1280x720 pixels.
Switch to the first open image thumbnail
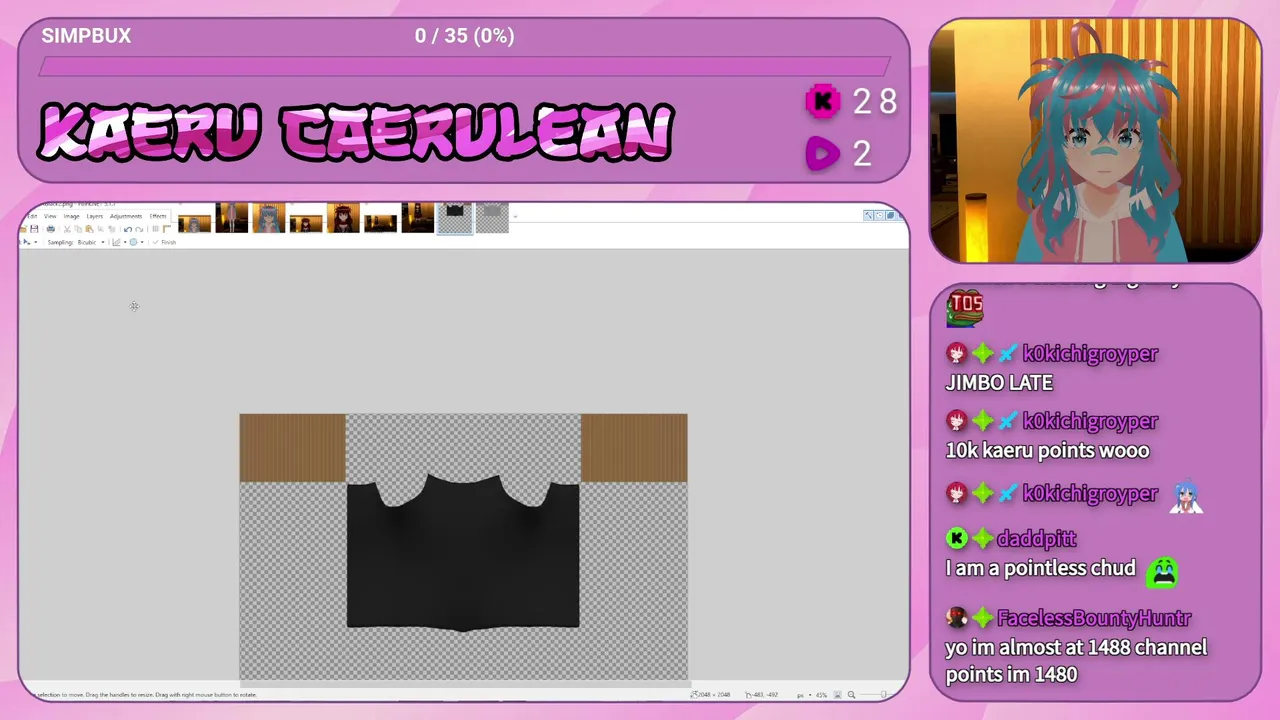[x=194, y=223]
